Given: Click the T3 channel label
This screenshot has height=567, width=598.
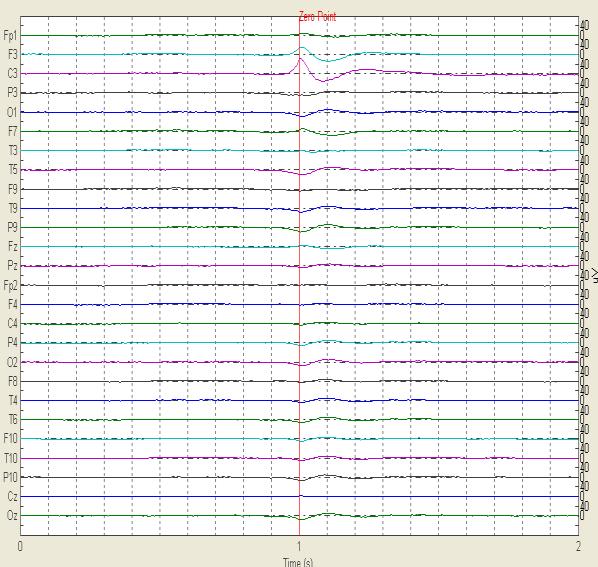Looking at the screenshot, I should tap(13, 151).
